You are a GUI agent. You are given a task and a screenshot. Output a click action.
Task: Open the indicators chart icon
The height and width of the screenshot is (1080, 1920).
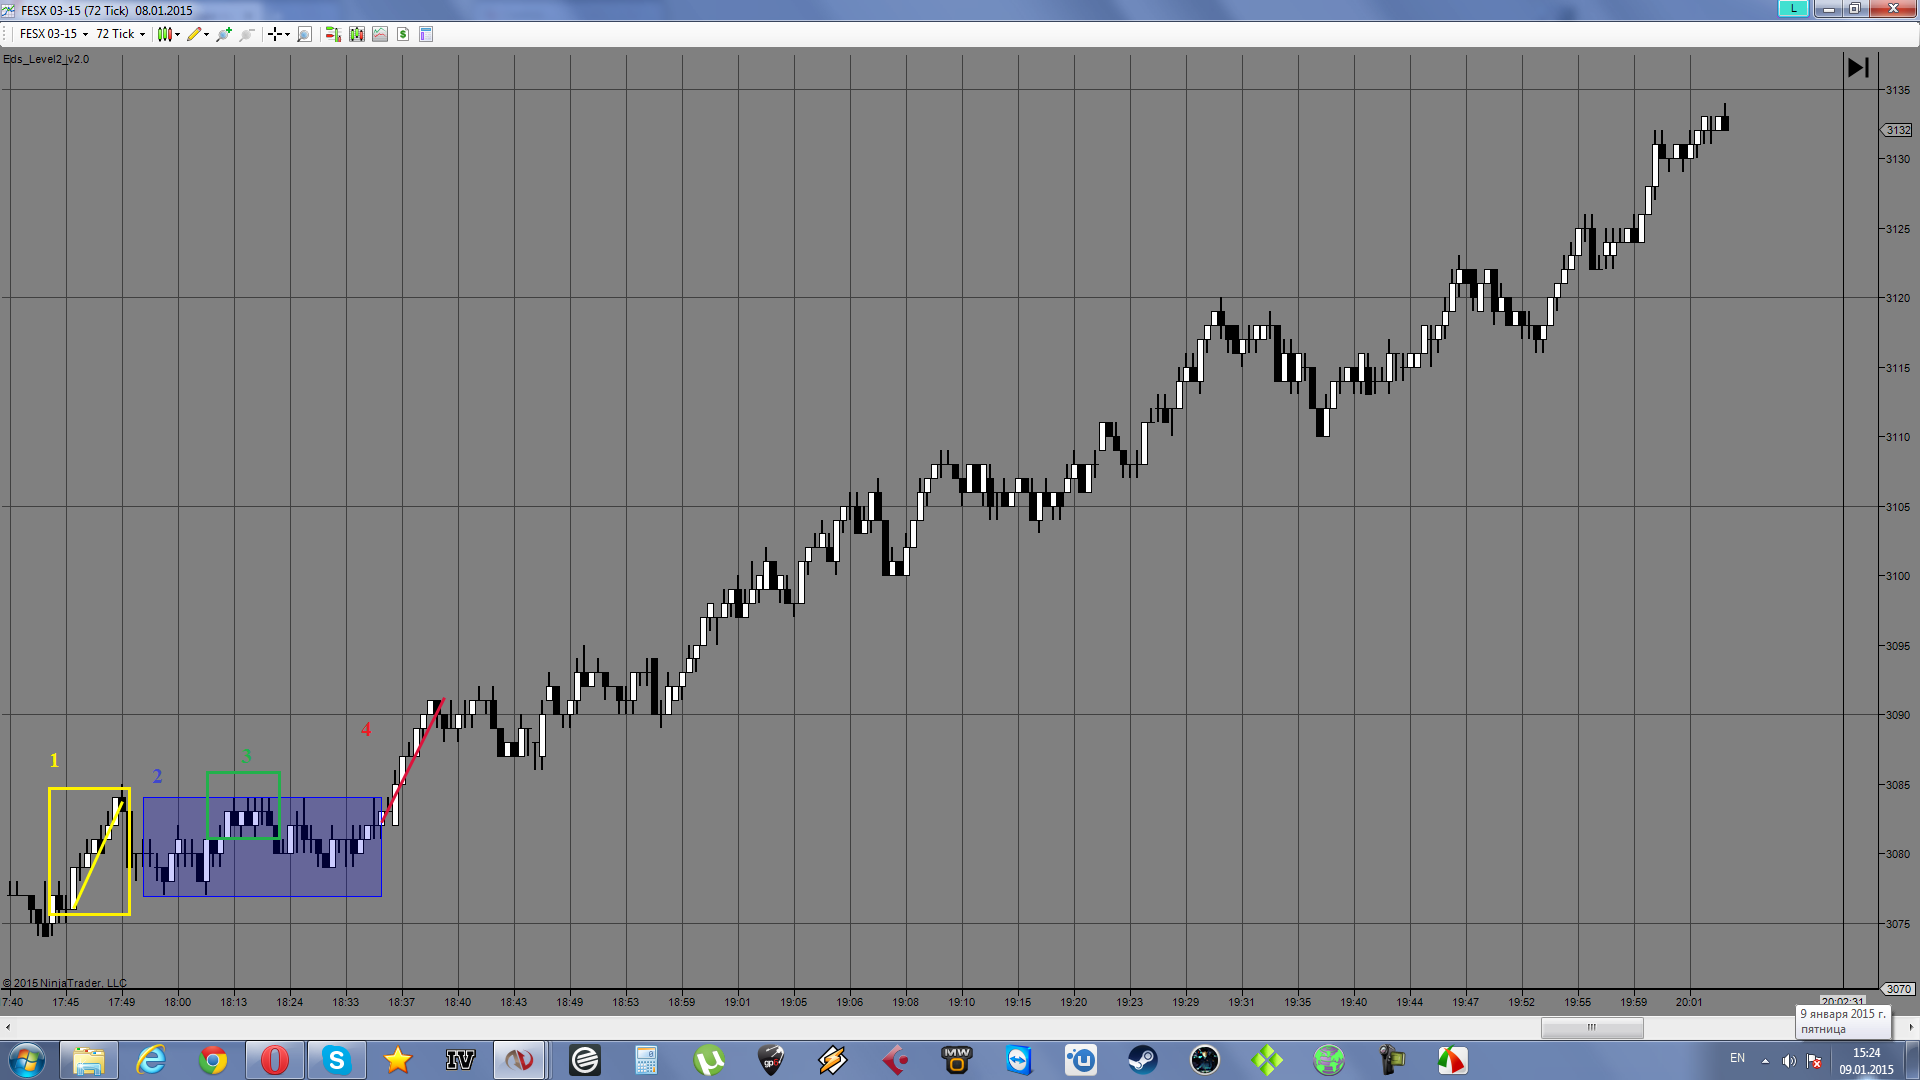click(x=380, y=34)
